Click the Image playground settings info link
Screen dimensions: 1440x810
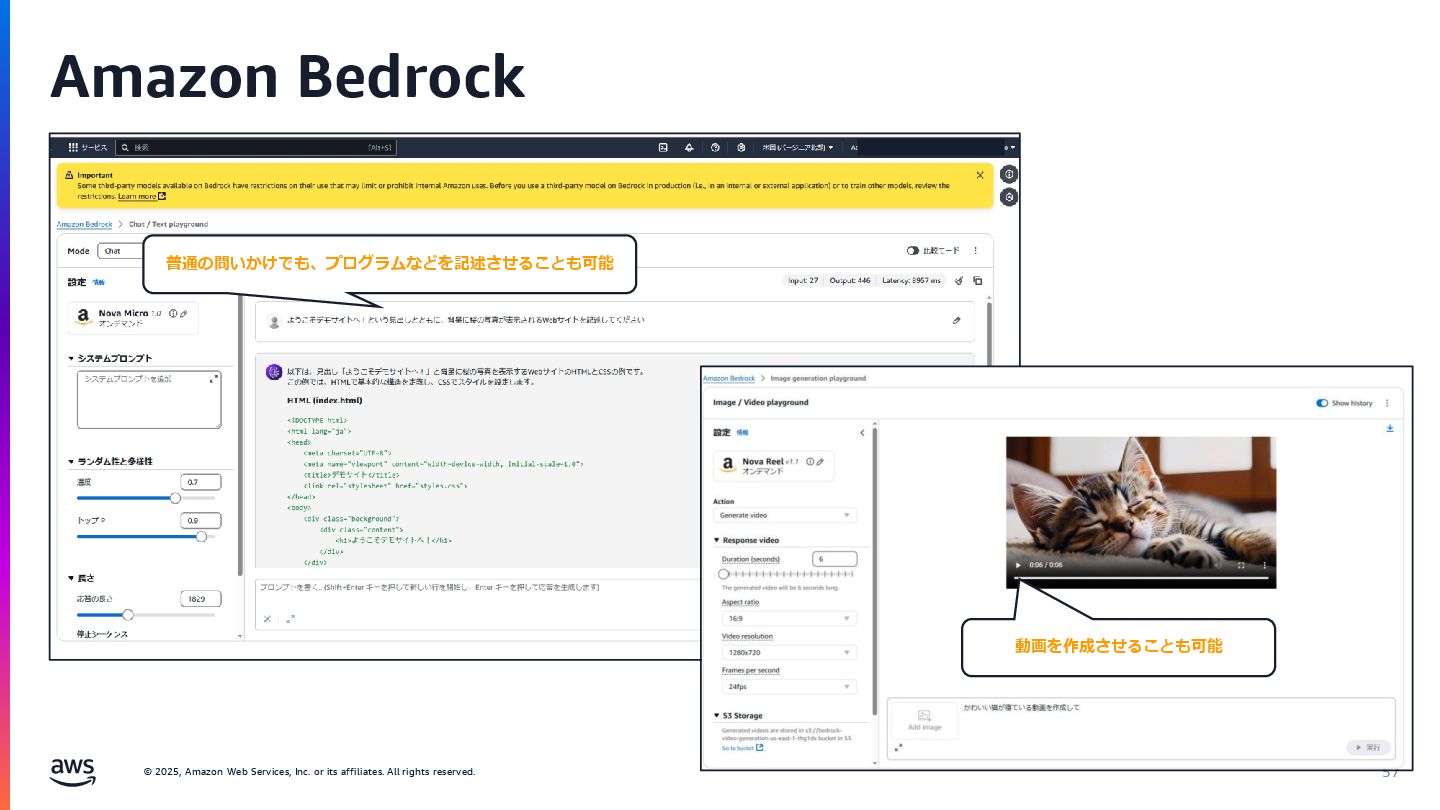point(742,433)
